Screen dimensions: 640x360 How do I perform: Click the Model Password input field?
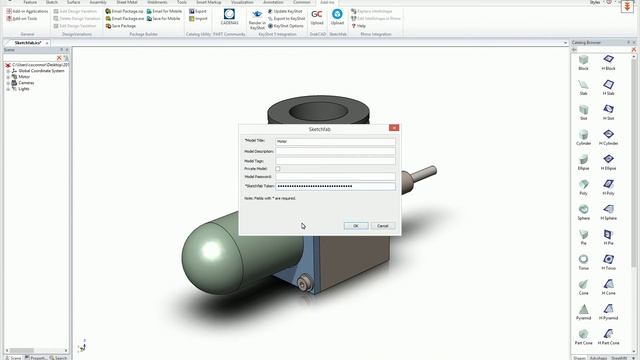[x=336, y=177]
